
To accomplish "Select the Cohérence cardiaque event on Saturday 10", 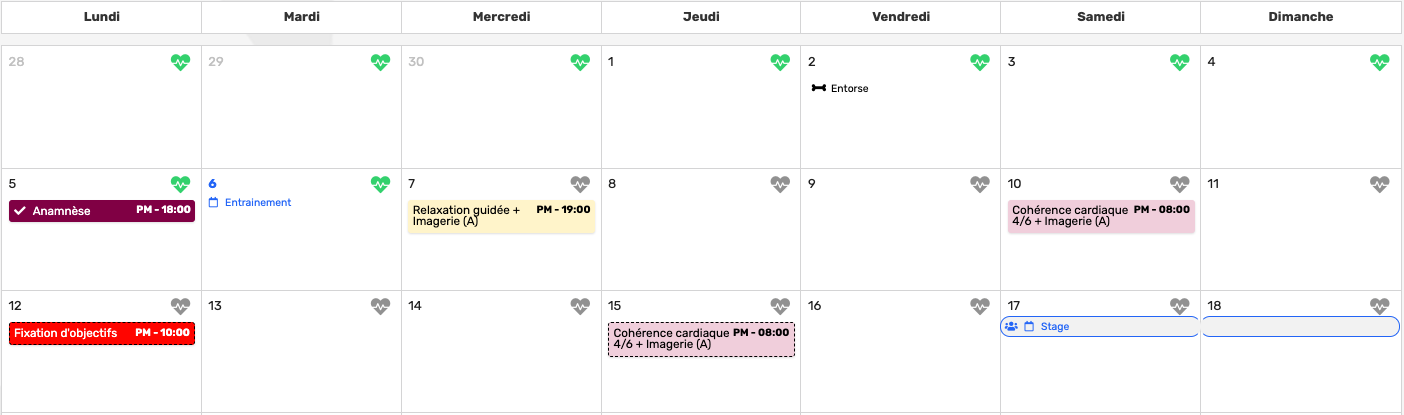I will pyautogui.click(x=1101, y=216).
